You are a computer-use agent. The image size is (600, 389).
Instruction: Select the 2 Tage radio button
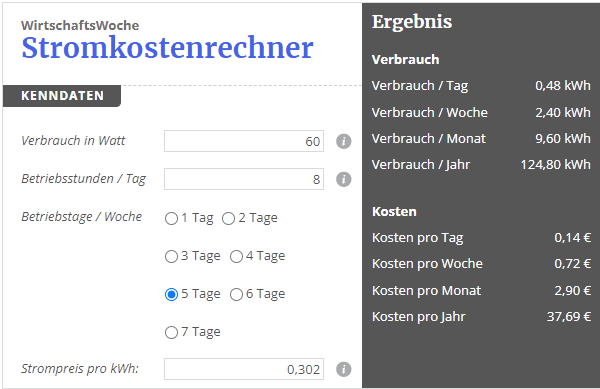pos(228,218)
